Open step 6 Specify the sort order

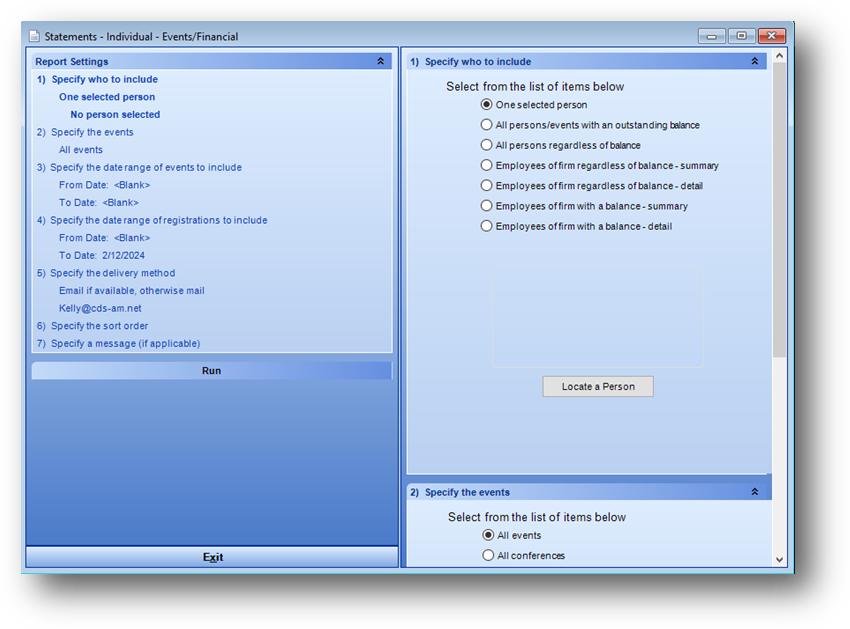click(x=92, y=326)
